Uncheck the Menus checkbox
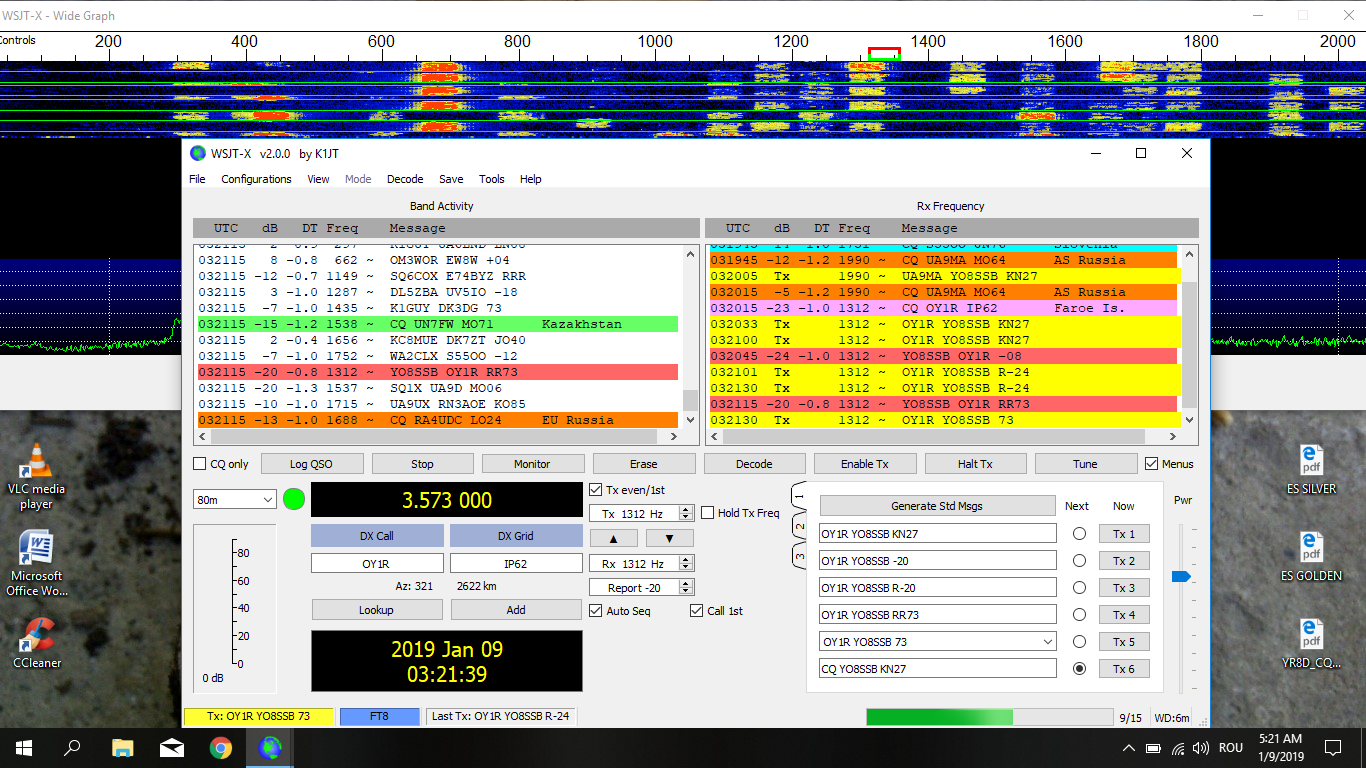The image size is (1366, 768). (1152, 464)
